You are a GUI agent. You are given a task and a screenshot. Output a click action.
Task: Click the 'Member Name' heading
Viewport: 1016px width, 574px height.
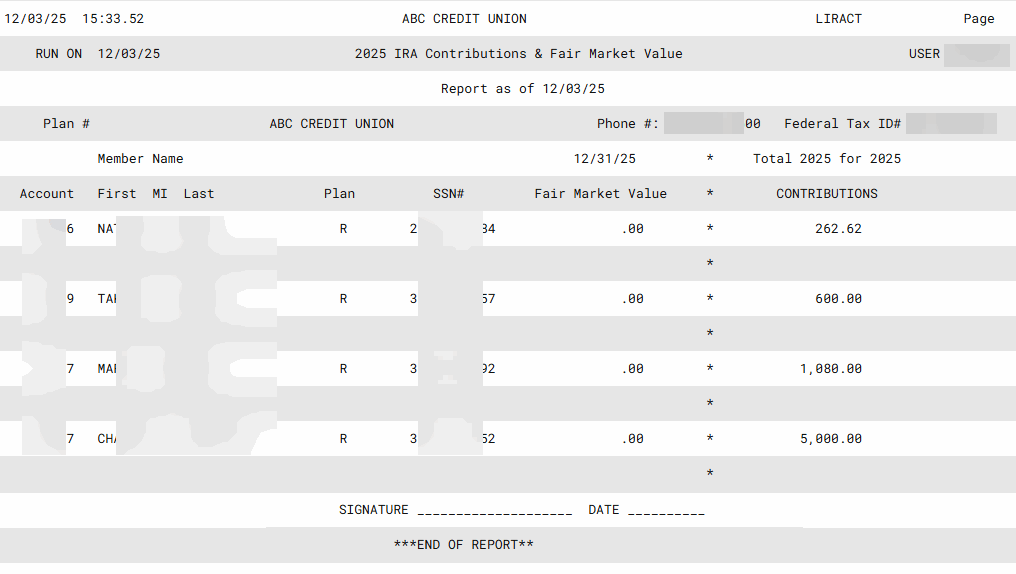tap(140, 159)
